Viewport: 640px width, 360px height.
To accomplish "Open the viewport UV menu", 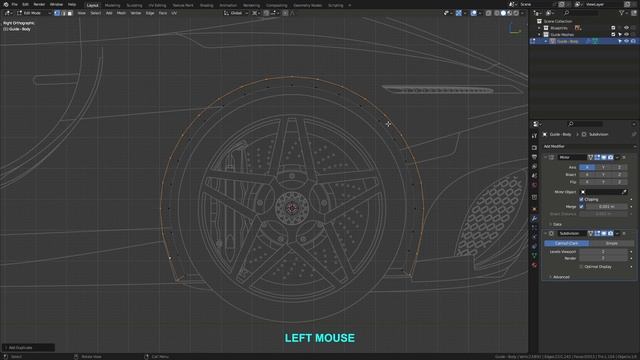I will point(174,13).
